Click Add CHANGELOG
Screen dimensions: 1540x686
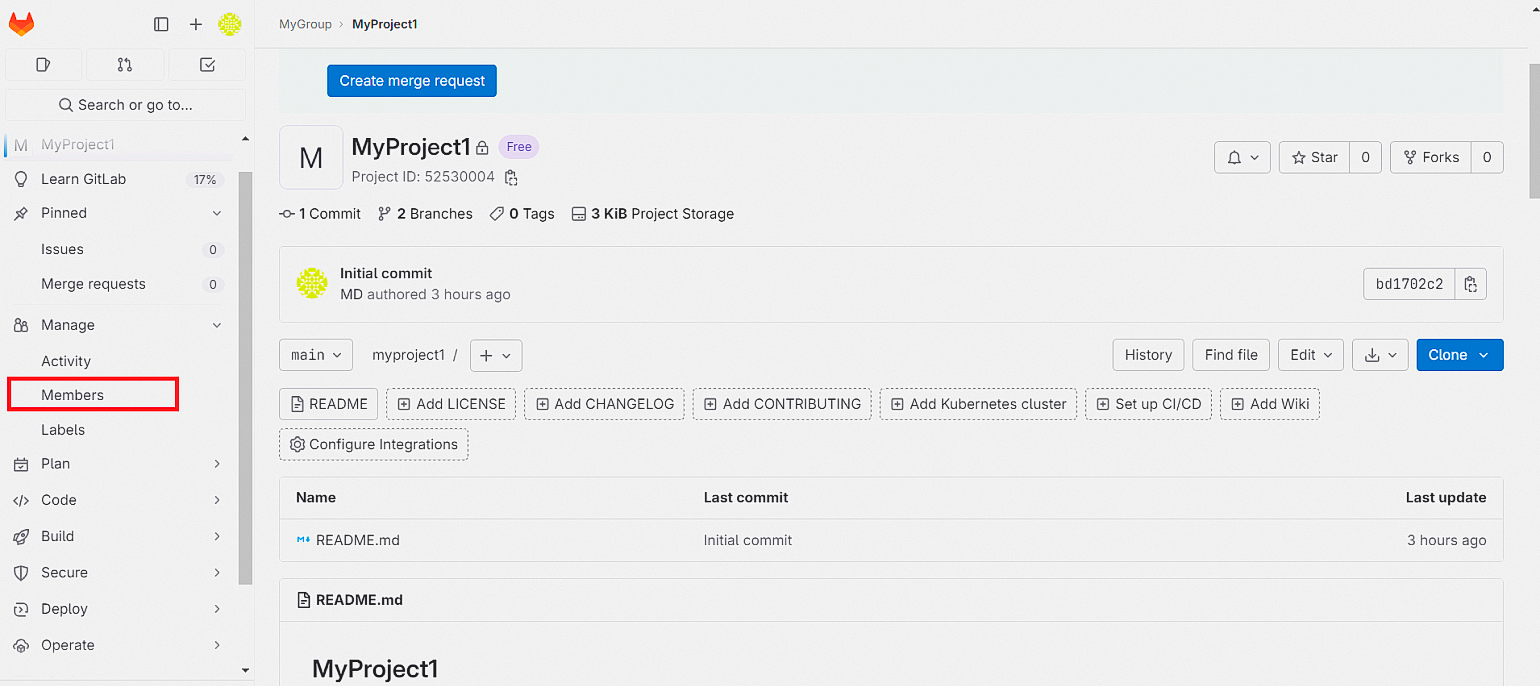pos(604,404)
